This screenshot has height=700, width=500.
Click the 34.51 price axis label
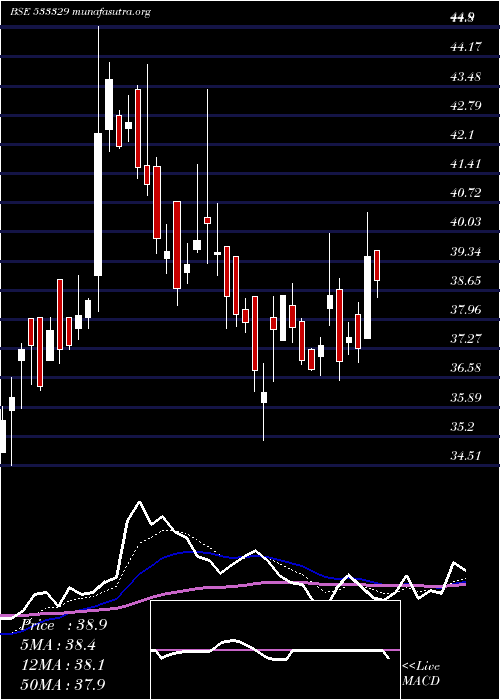pyautogui.click(x=466, y=456)
